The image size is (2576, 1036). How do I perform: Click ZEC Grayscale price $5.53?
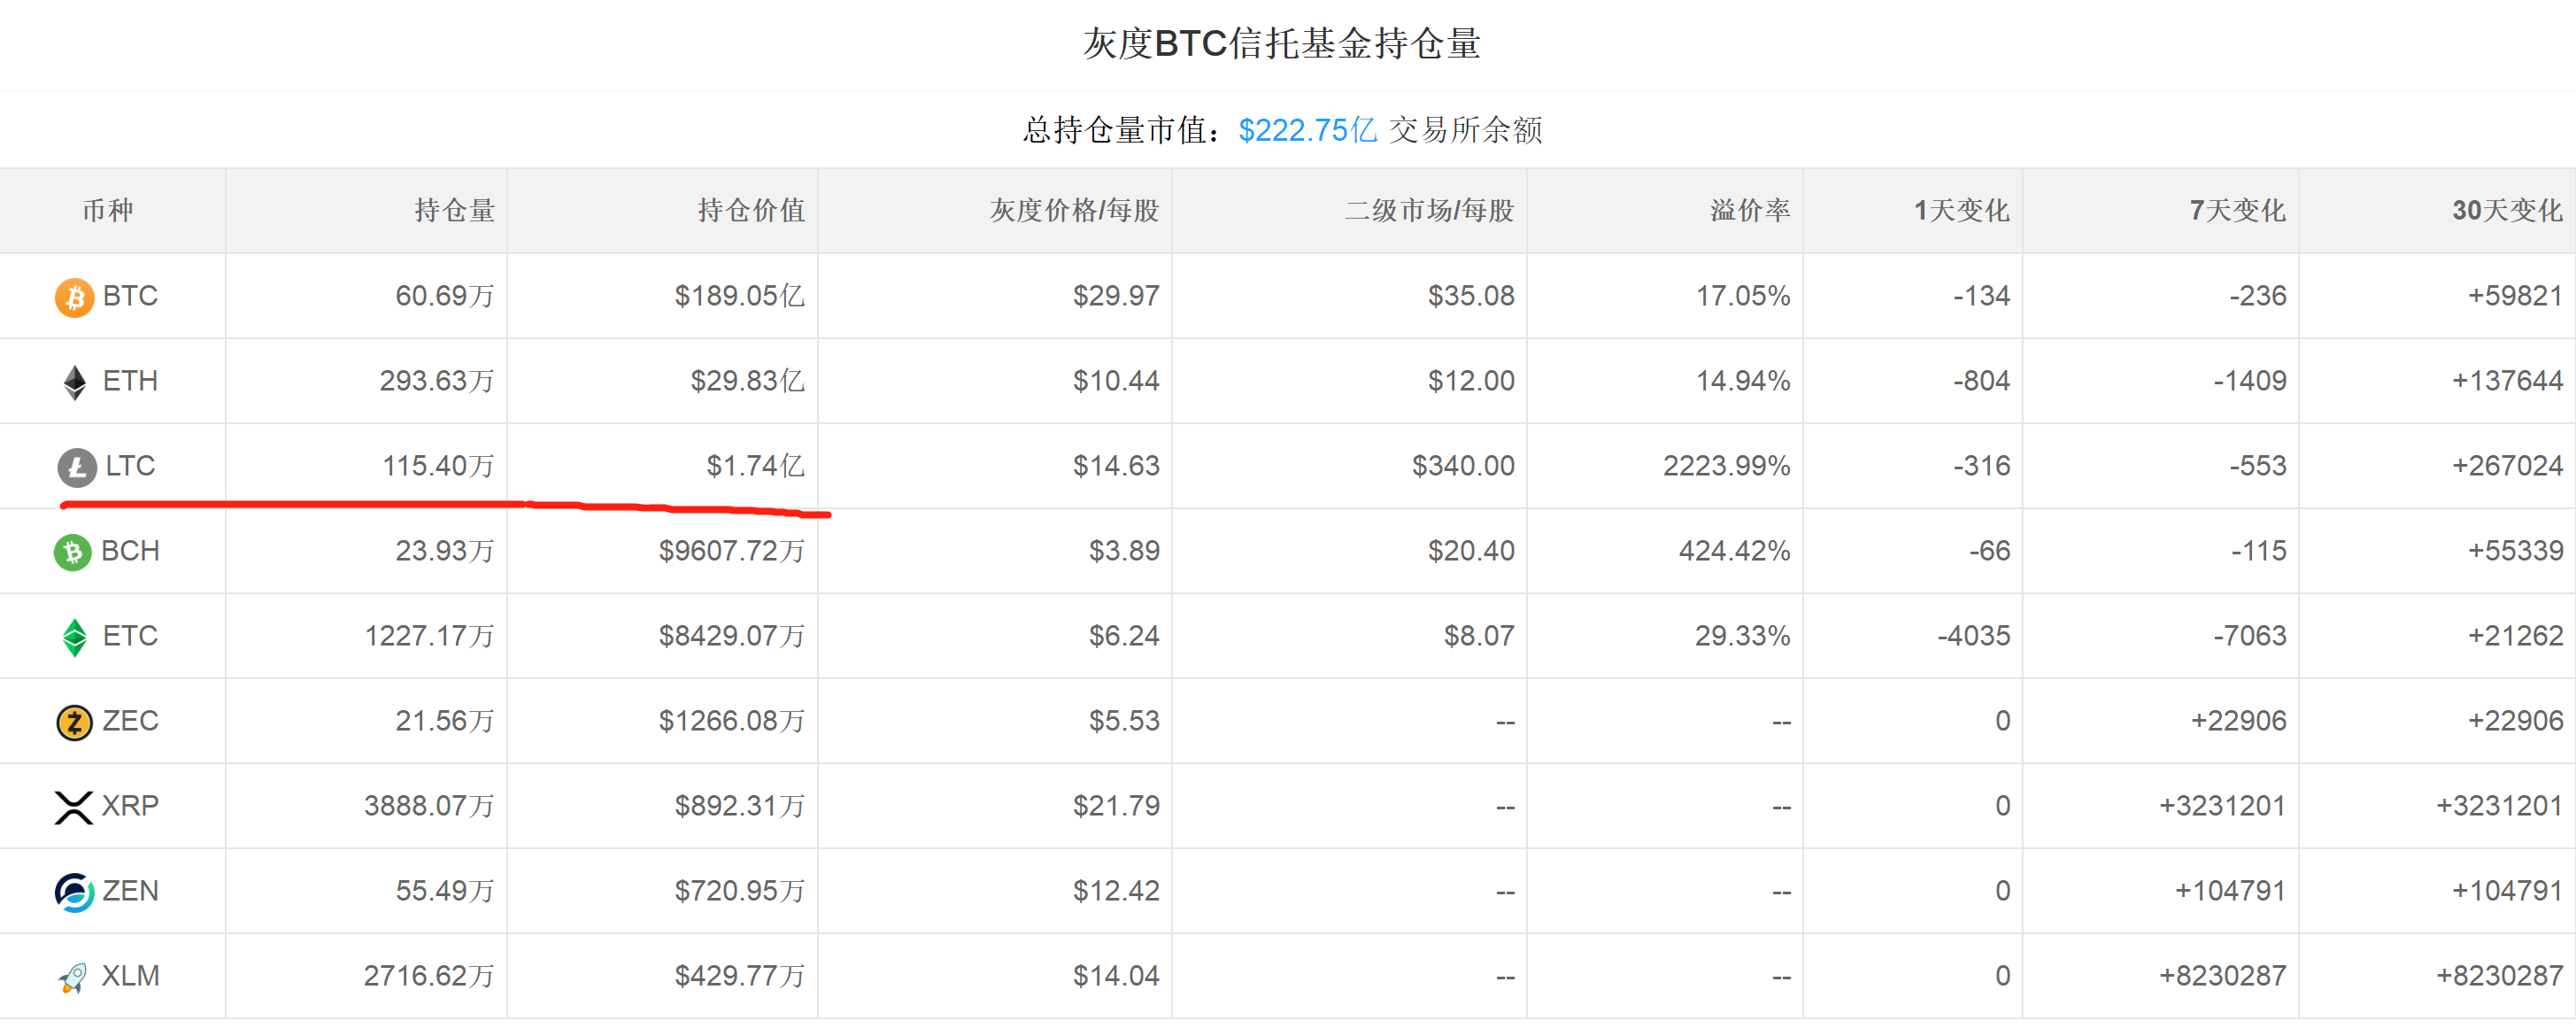(1124, 721)
